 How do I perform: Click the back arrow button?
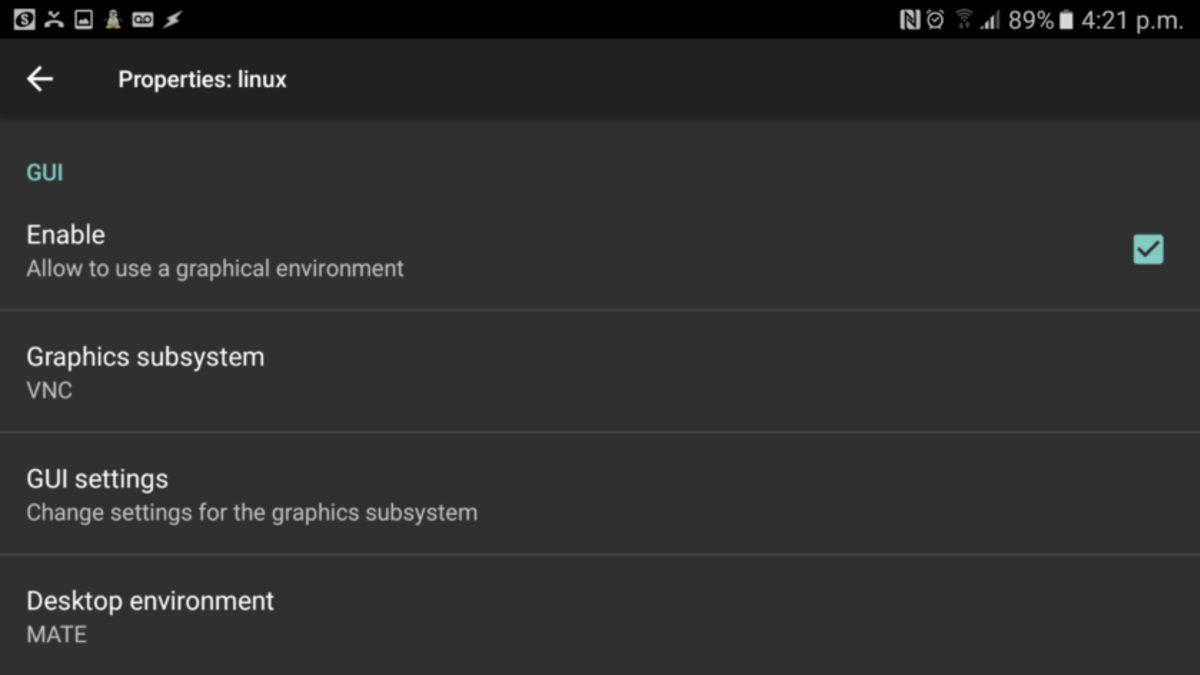point(40,79)
